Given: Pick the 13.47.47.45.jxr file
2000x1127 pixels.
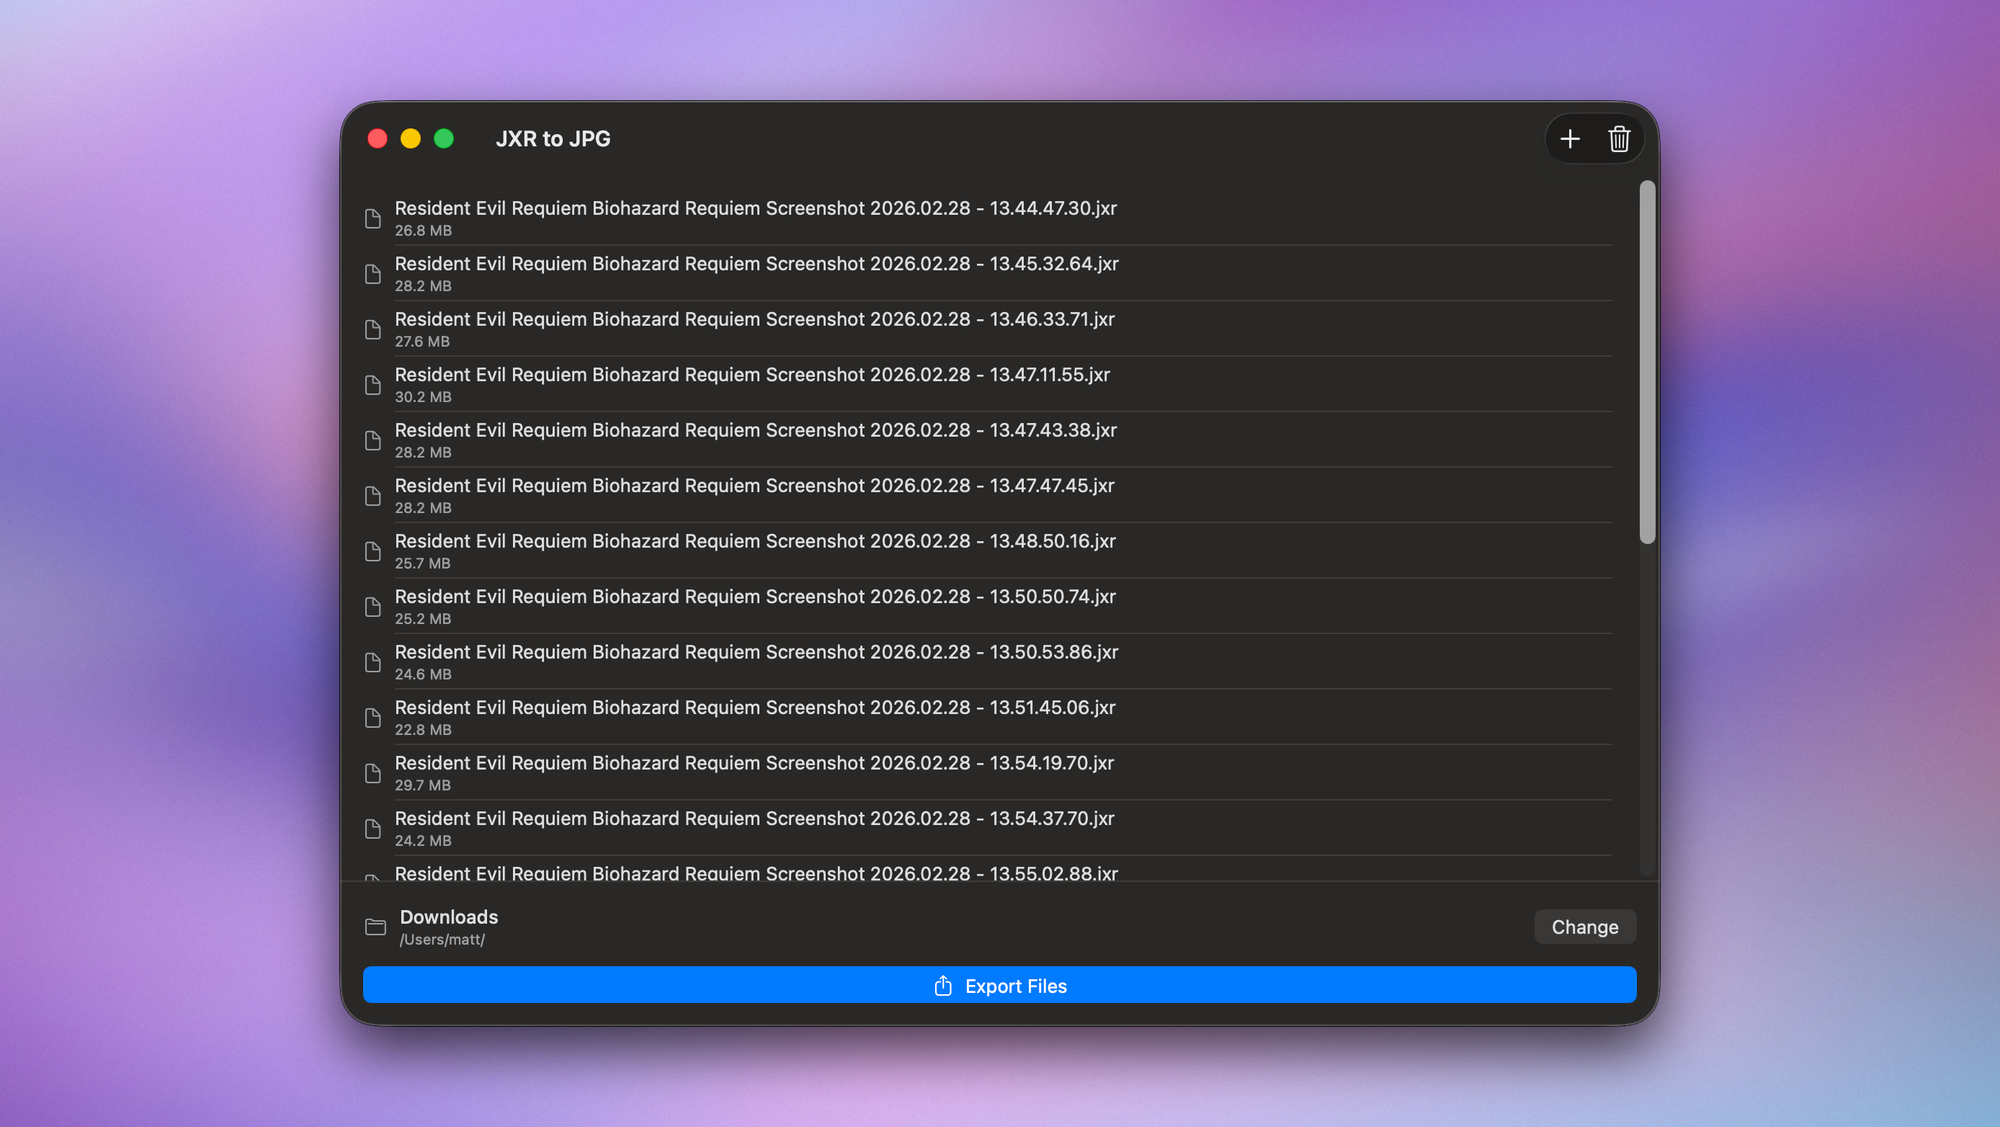Looking at the screenshot, I should click(x=754, y=495).
